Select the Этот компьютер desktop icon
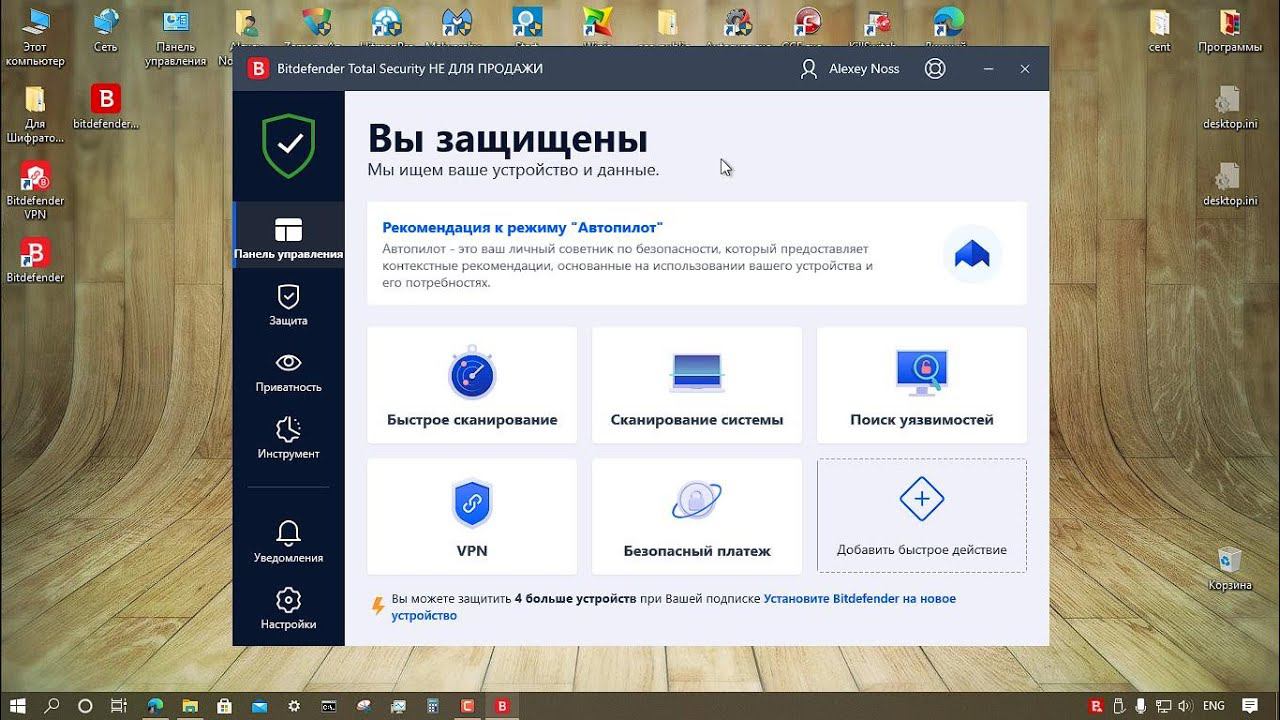Image resolution: width=1280 pixels, height=720 pixels. [35, 37]
